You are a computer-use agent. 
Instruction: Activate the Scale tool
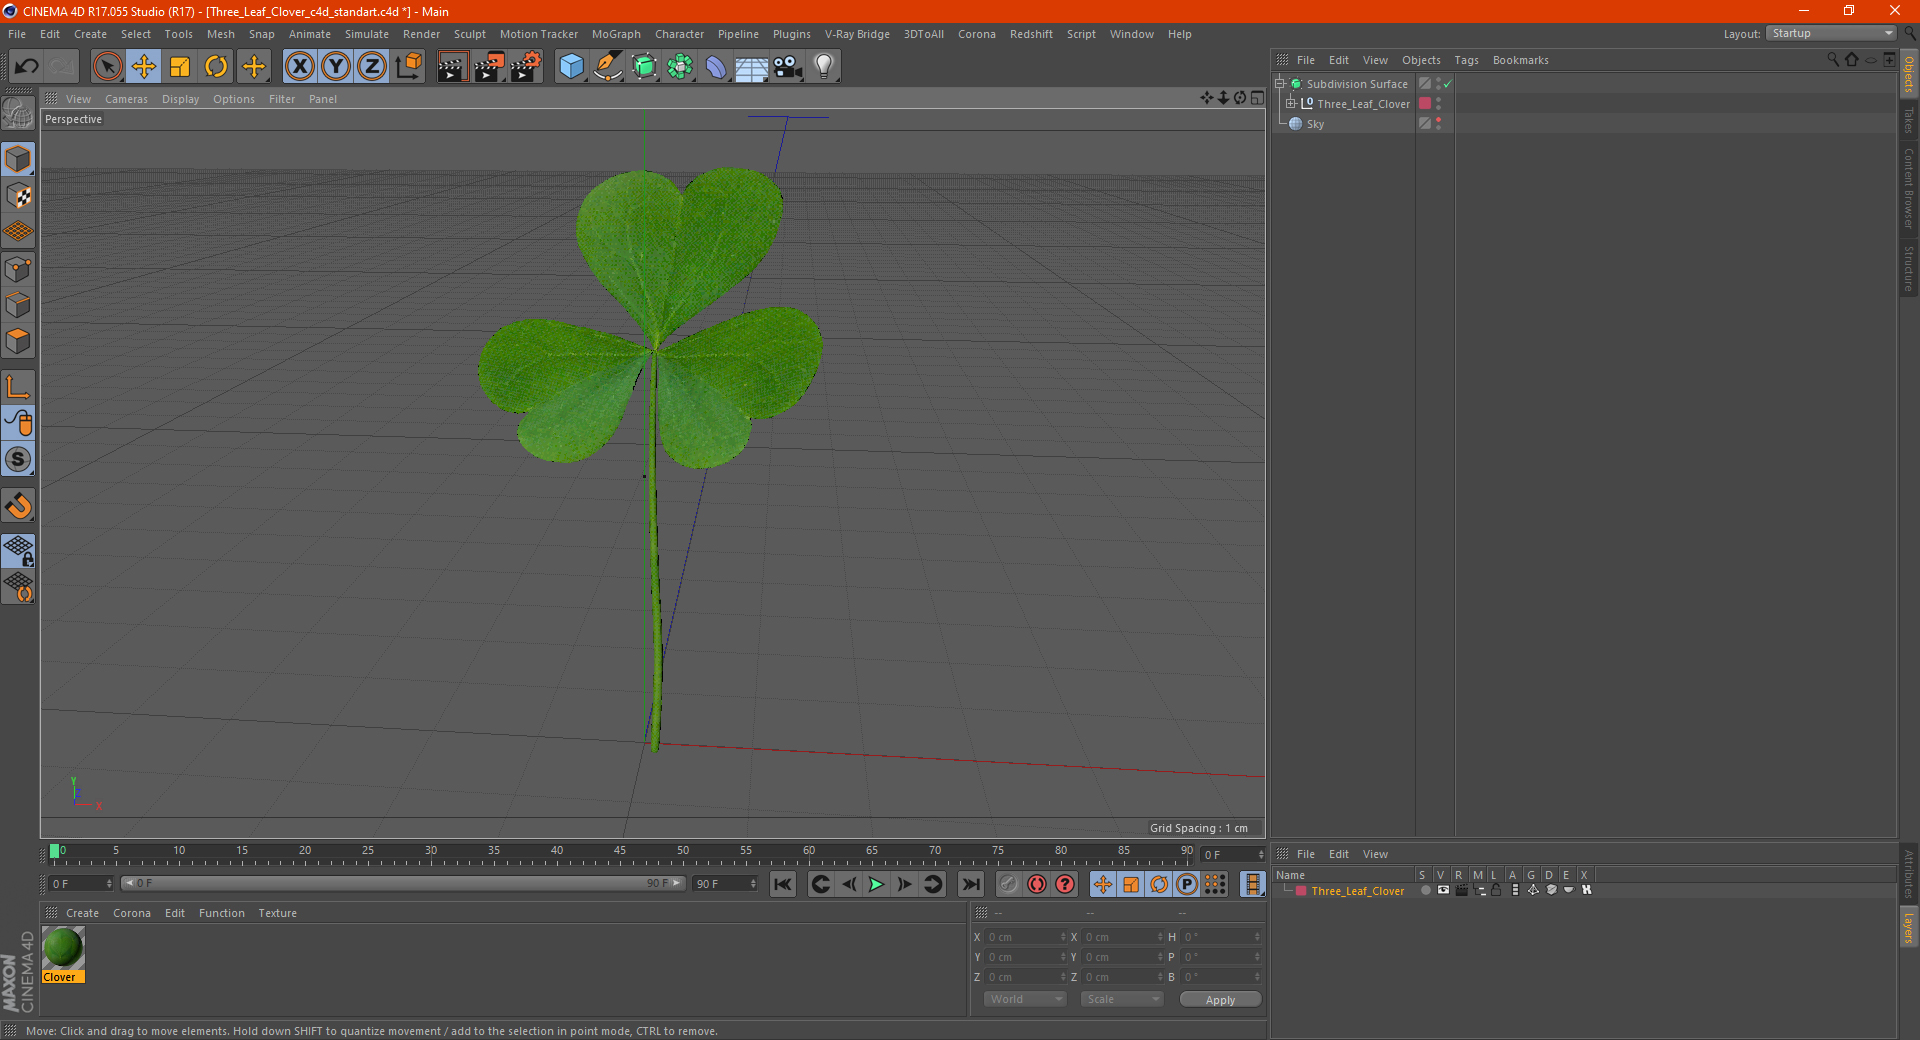180,67
